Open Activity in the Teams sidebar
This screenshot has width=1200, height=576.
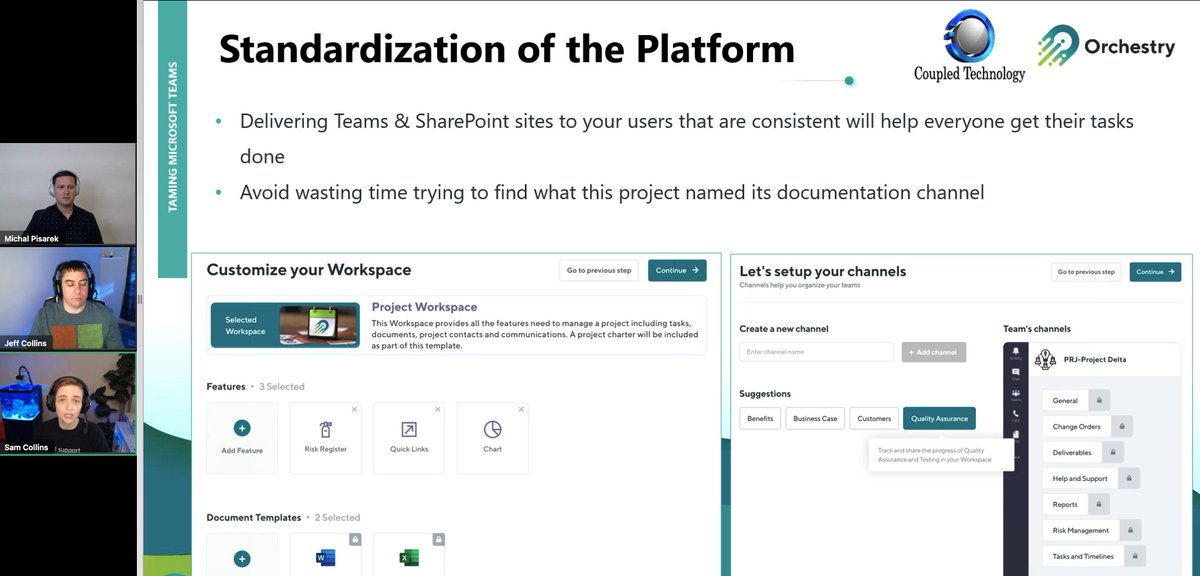(1016, 354)
